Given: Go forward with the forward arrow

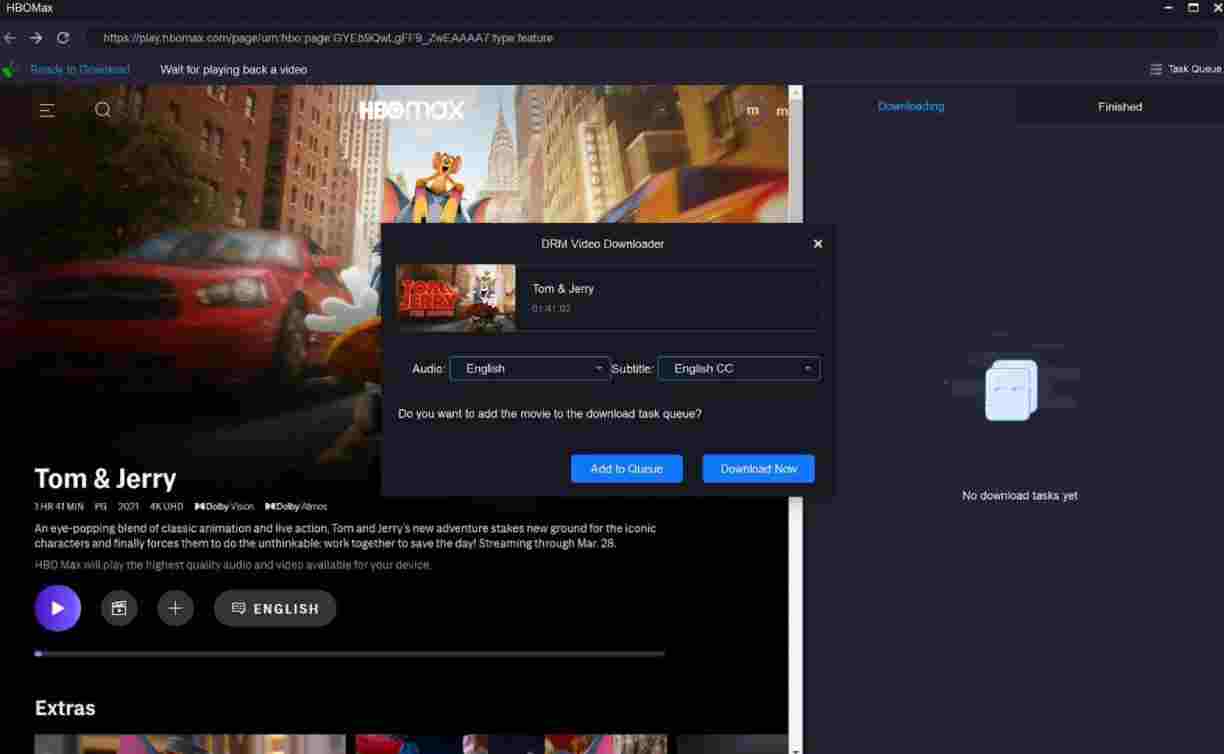Looking at the screenshot, I should click(x=36, y=38).
